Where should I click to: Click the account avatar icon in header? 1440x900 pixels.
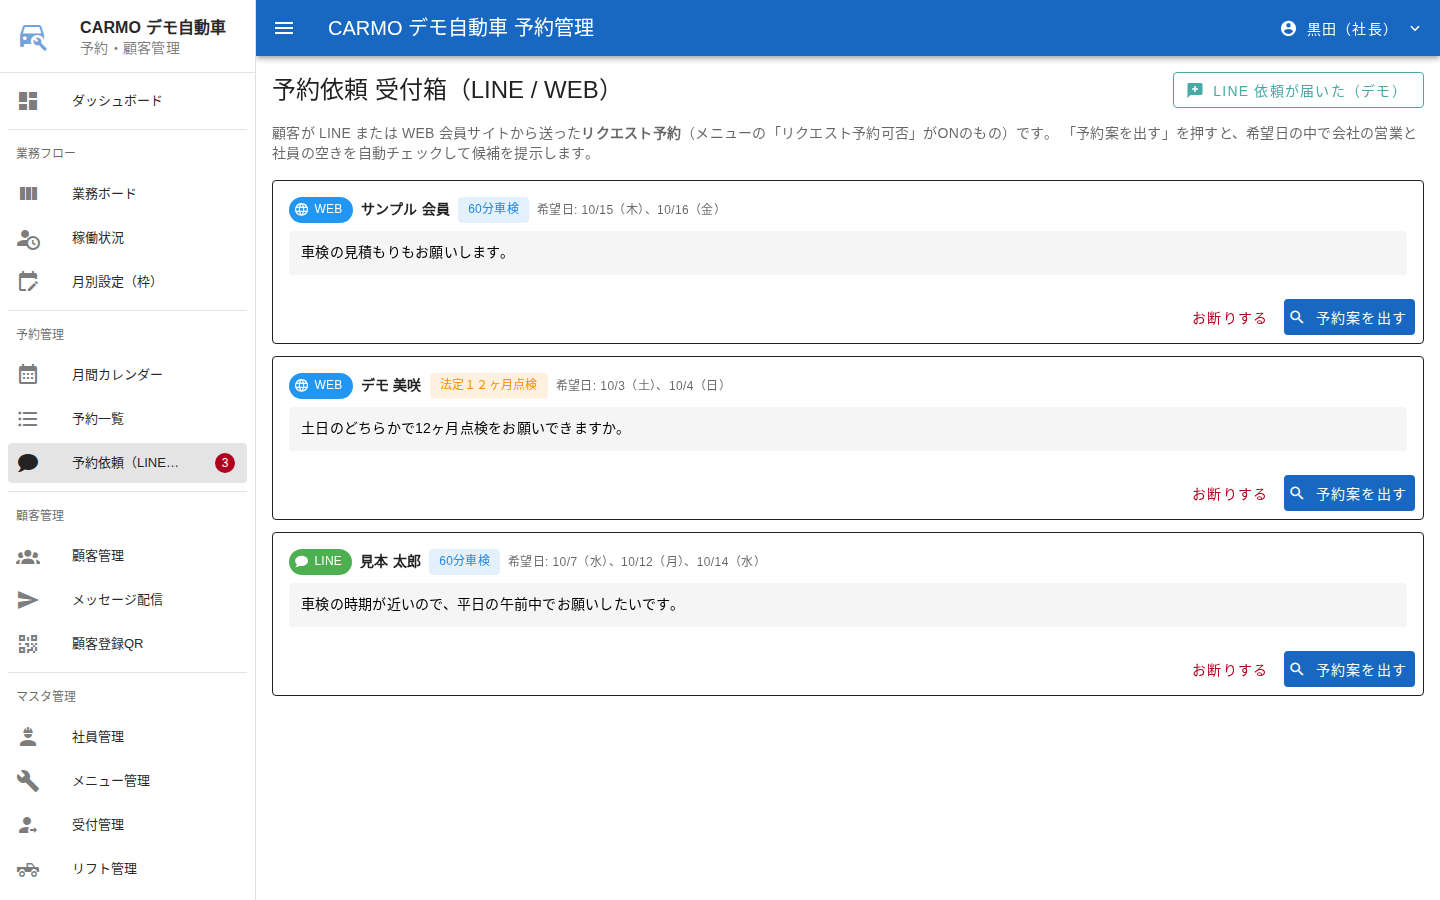[x=1288, y=29]
